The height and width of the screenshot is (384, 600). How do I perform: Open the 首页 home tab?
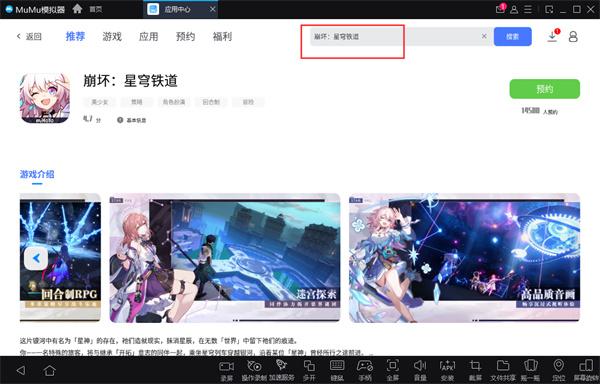(x=88, y=9)
